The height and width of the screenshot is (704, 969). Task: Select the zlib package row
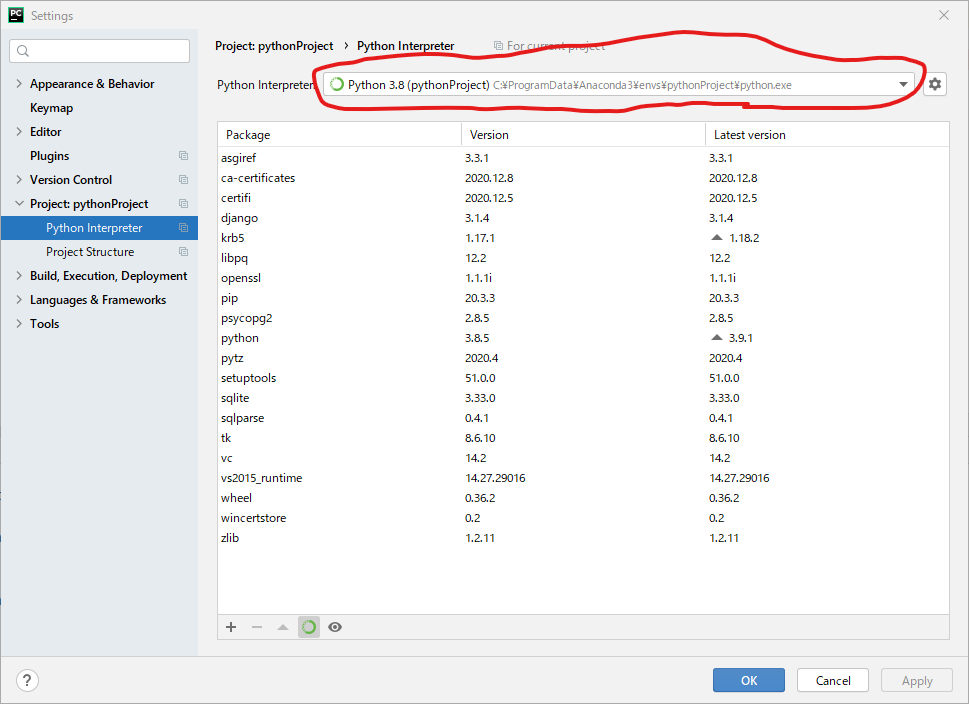coord(583,538)
